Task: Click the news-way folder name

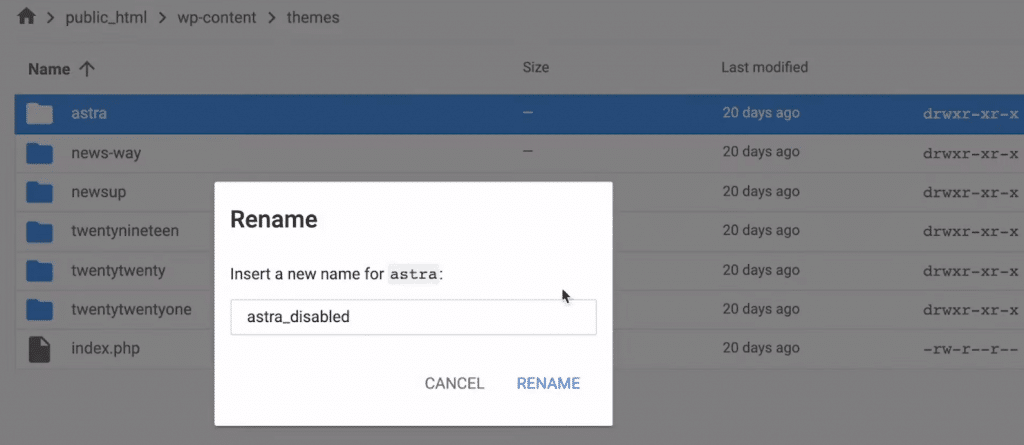Action: (x=106, y=154)
